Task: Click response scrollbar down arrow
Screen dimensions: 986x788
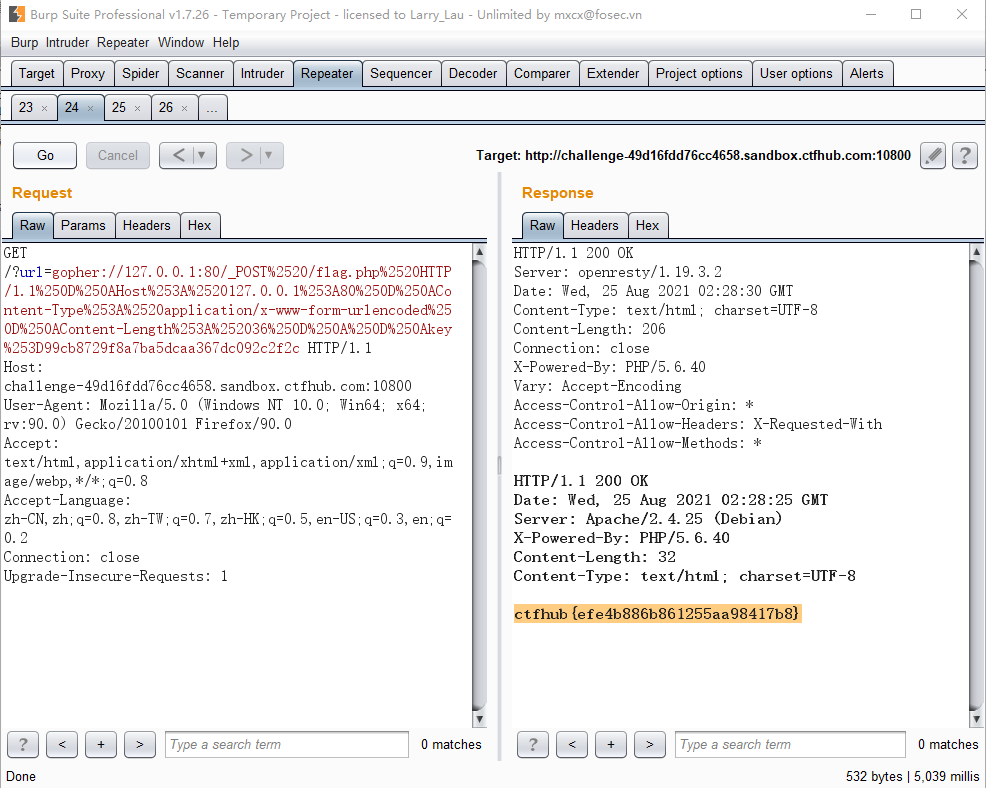Action: tap(977, 719)
